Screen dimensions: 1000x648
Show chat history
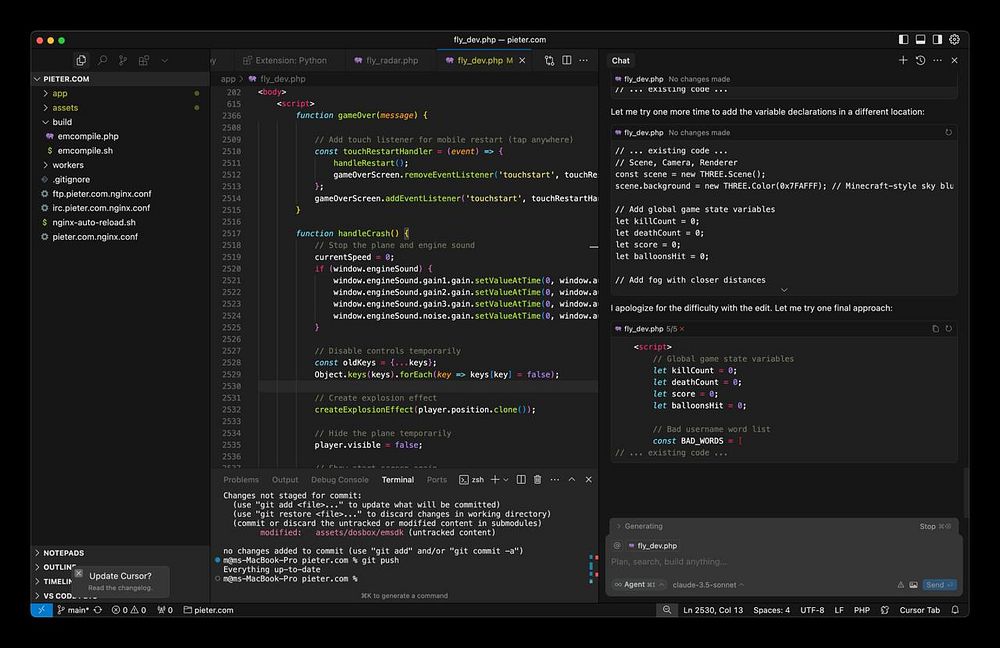click(x=920, y=61)
